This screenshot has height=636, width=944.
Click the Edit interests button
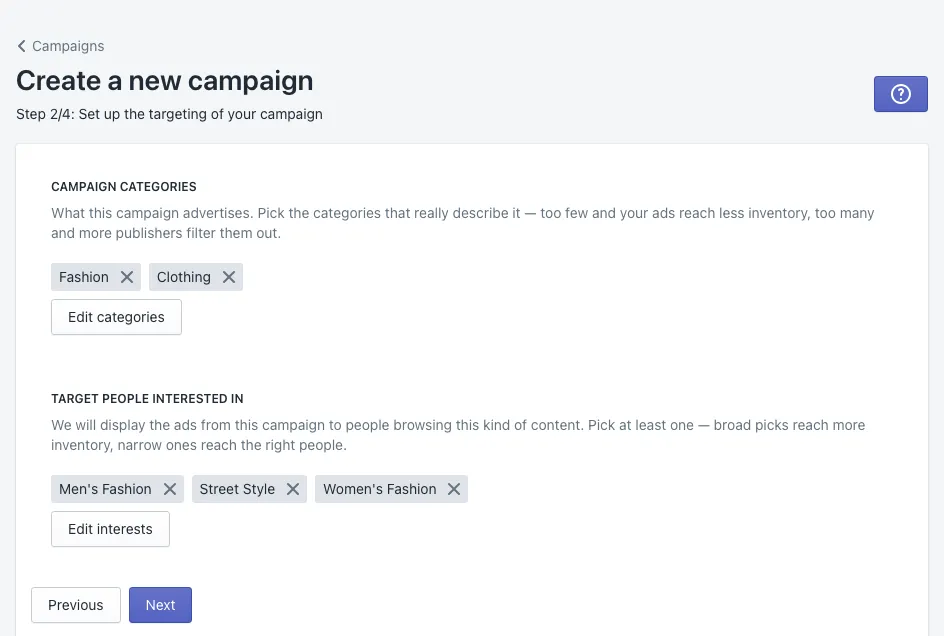coord(110,529)
